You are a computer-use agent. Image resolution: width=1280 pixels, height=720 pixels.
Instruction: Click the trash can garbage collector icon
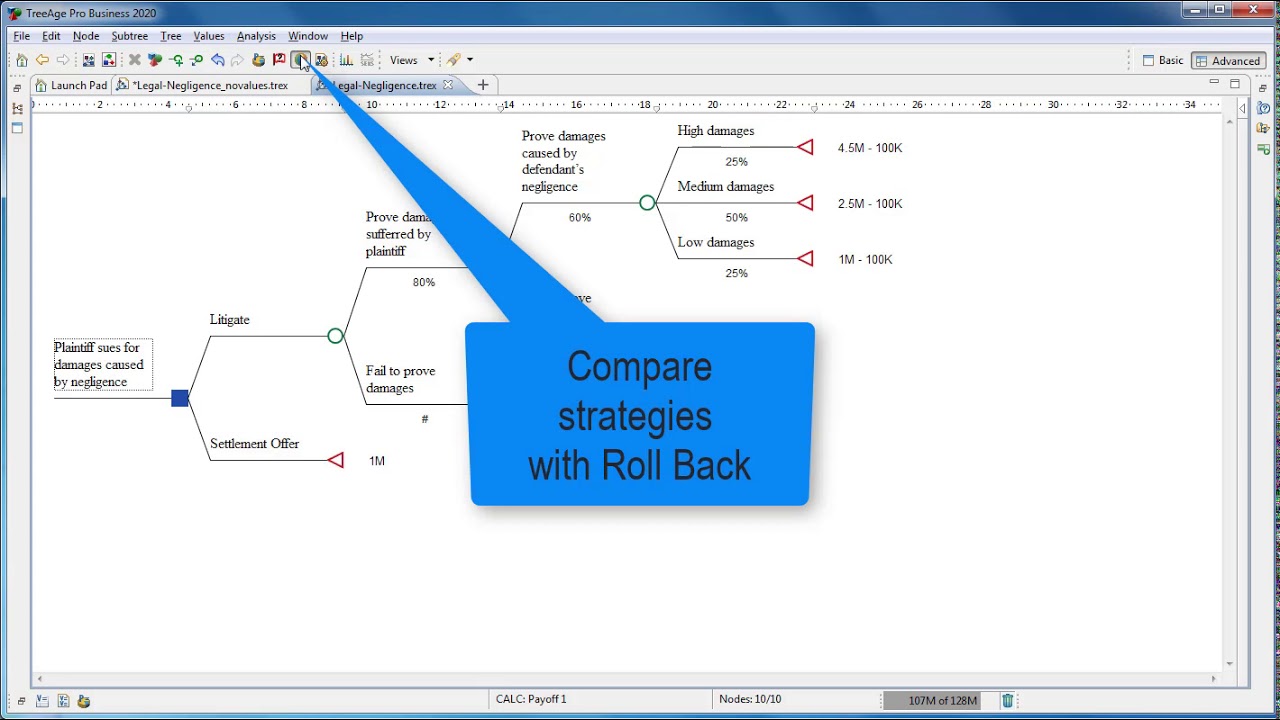1008,701
